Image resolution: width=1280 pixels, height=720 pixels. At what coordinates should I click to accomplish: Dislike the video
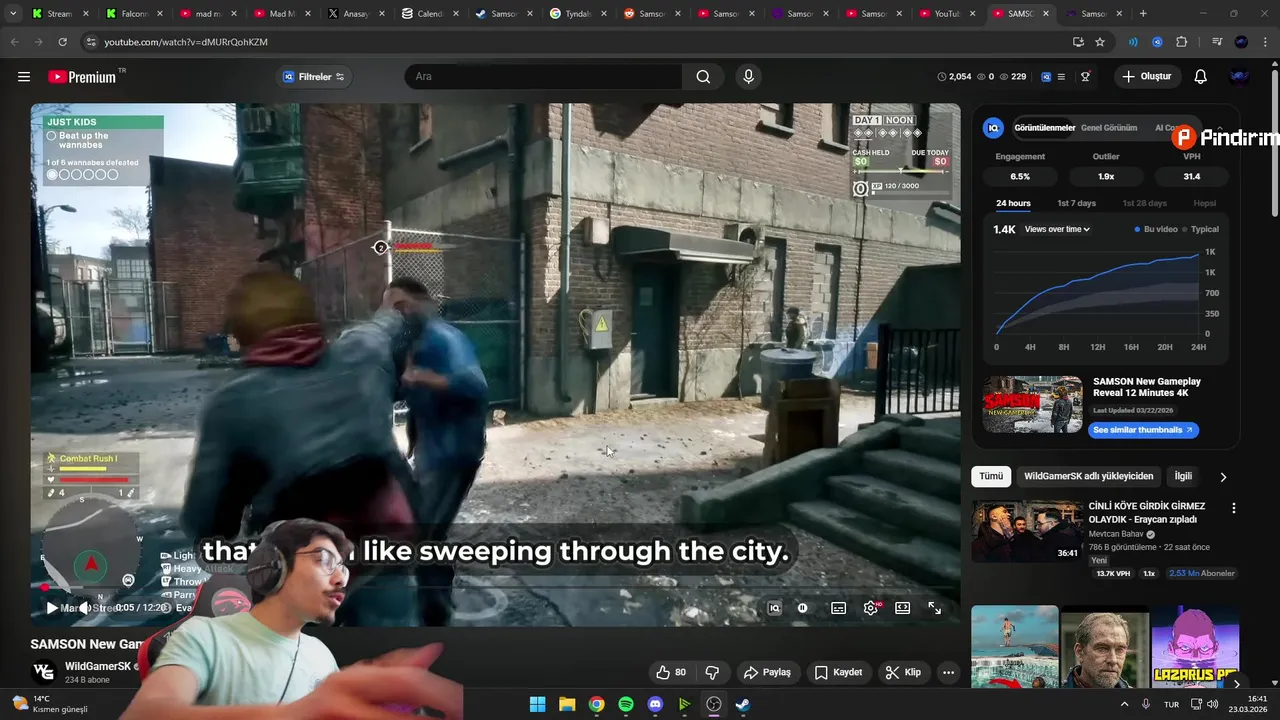tap(712, 672)
